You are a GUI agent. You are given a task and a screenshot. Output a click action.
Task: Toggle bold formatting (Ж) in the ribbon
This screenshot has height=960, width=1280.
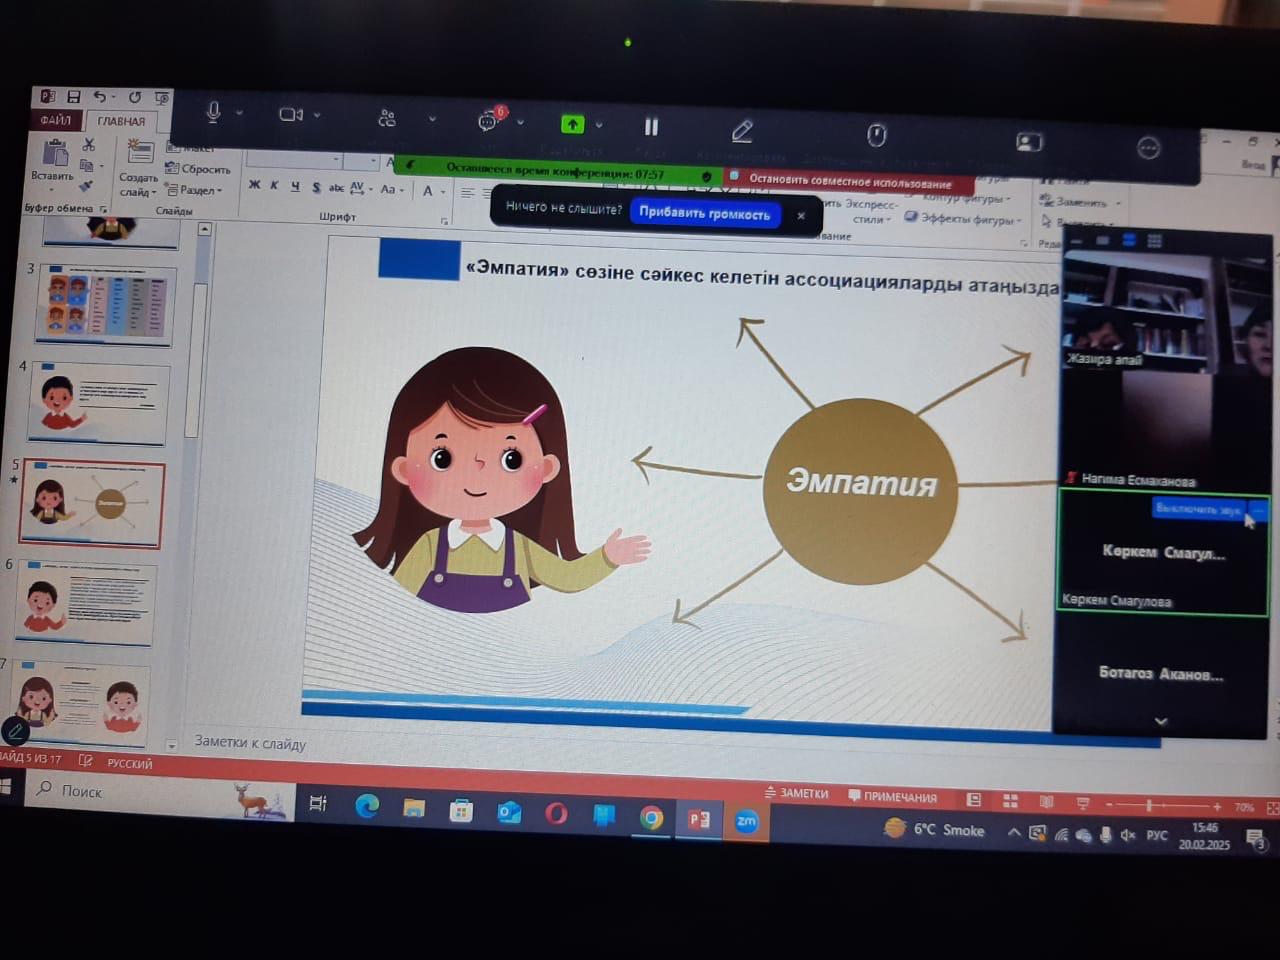[x=254, y=185]
